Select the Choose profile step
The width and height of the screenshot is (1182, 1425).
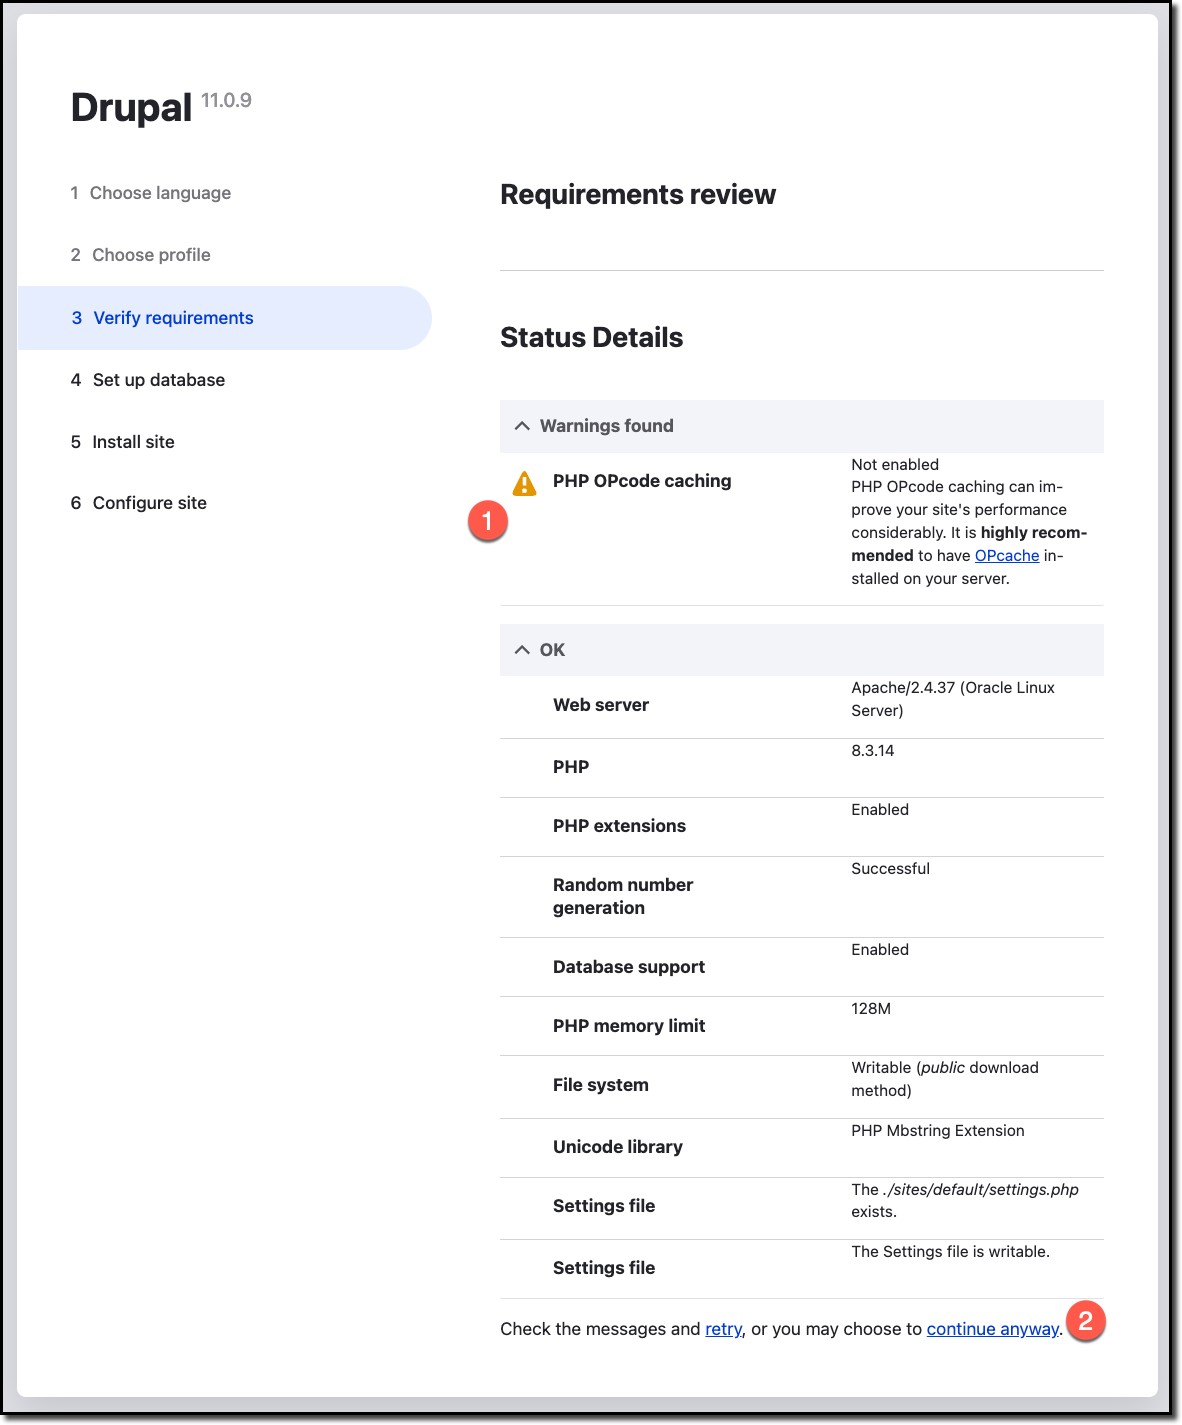click(x=151, y=255)
